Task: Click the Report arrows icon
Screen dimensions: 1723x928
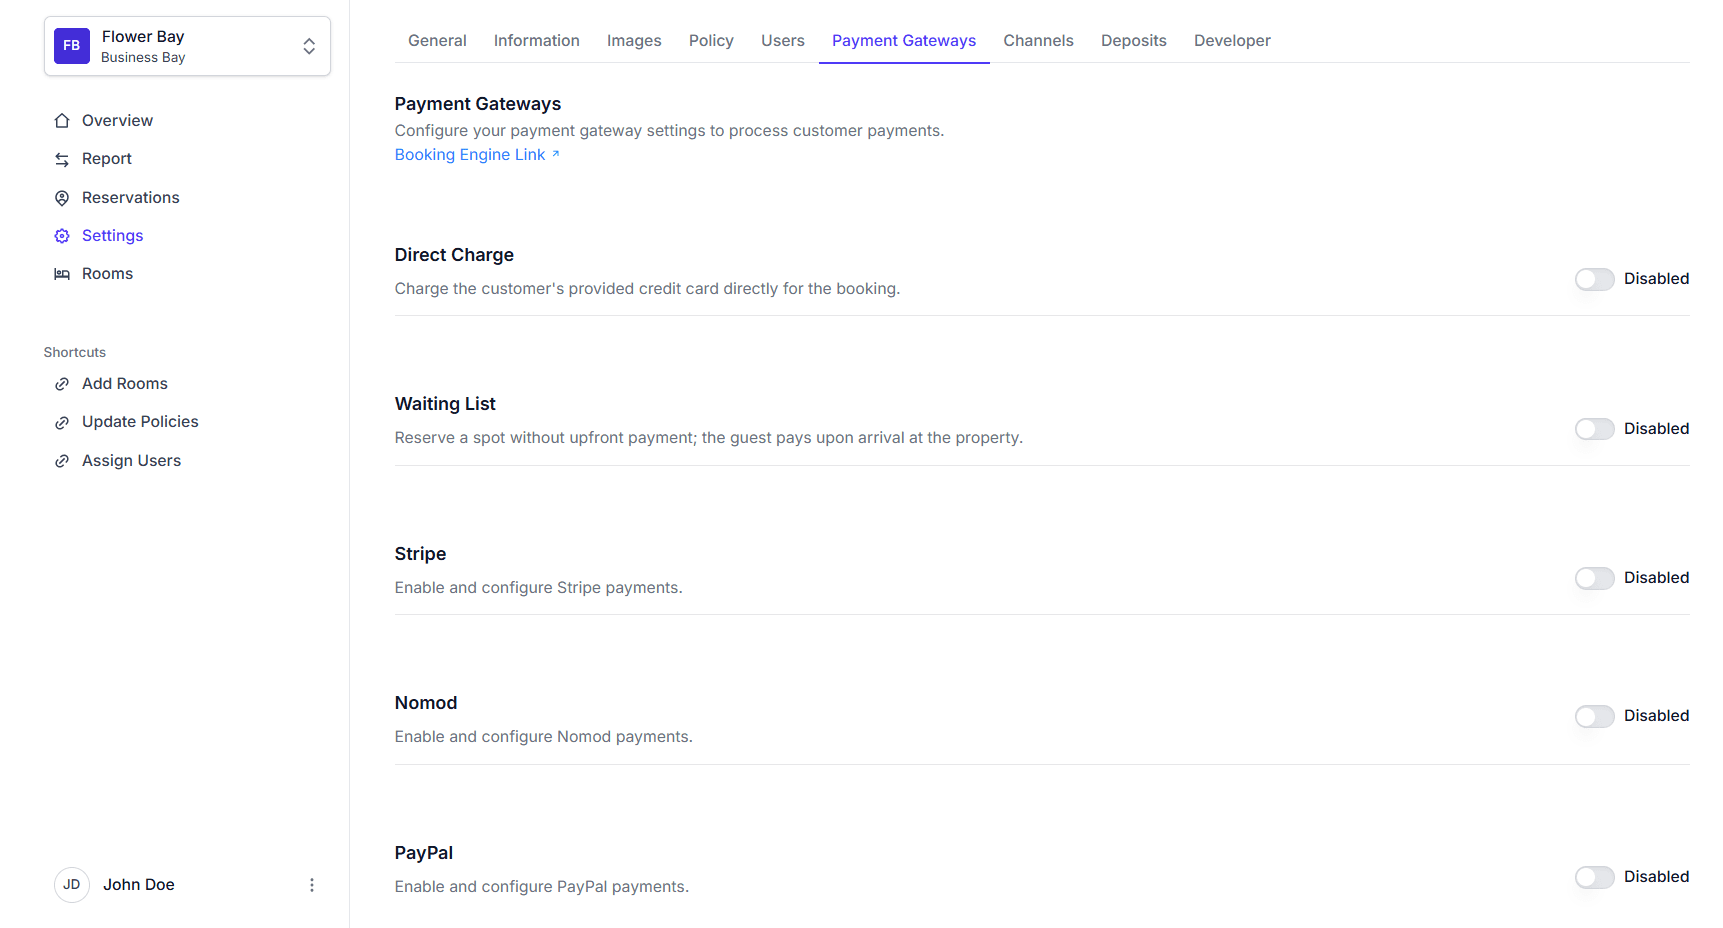Action: (x=62, y=159)
